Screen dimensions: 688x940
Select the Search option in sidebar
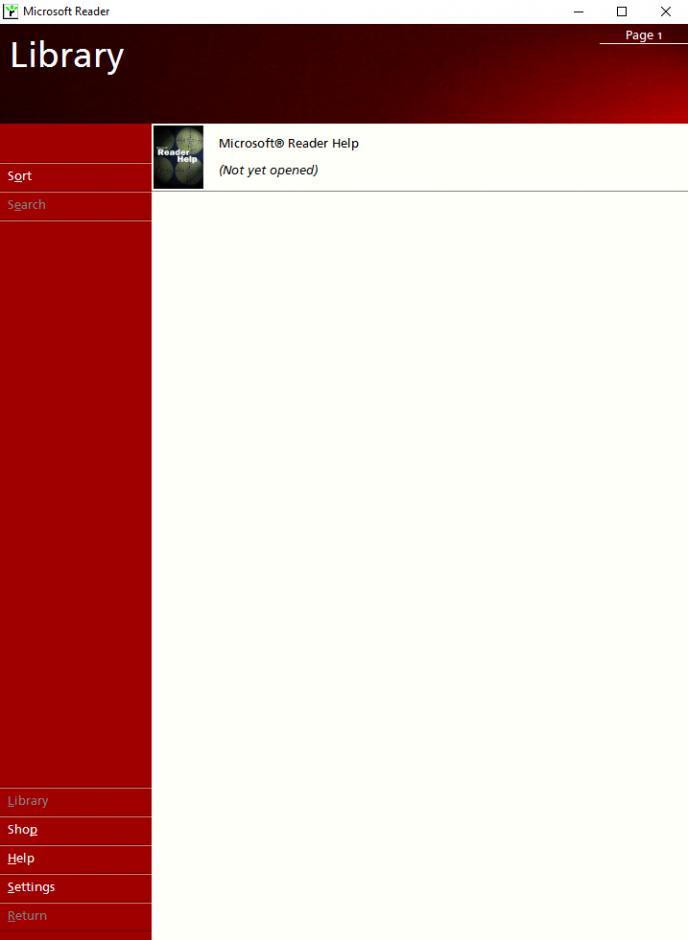[27, 205]
